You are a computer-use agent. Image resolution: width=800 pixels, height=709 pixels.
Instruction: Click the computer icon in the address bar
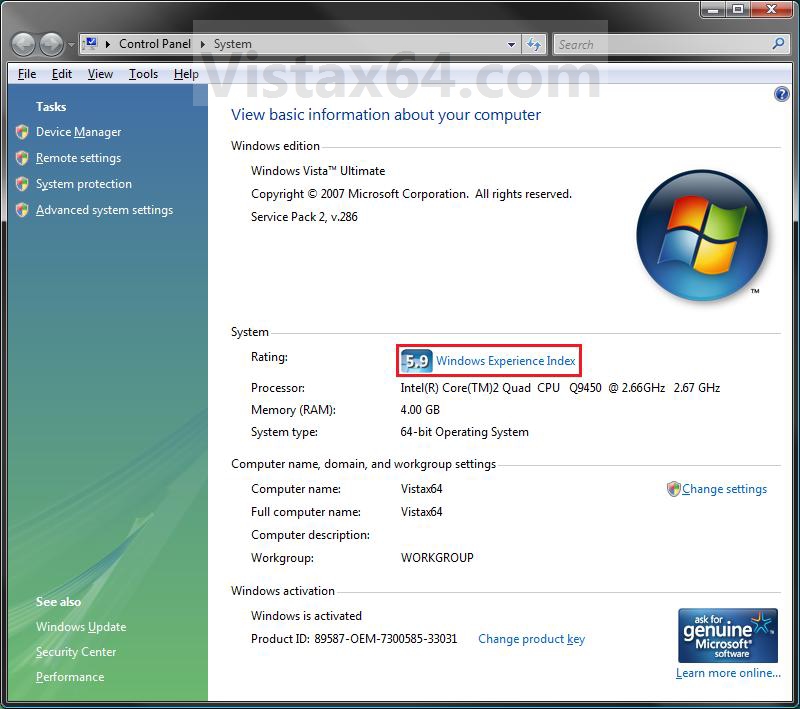[90, 44]
